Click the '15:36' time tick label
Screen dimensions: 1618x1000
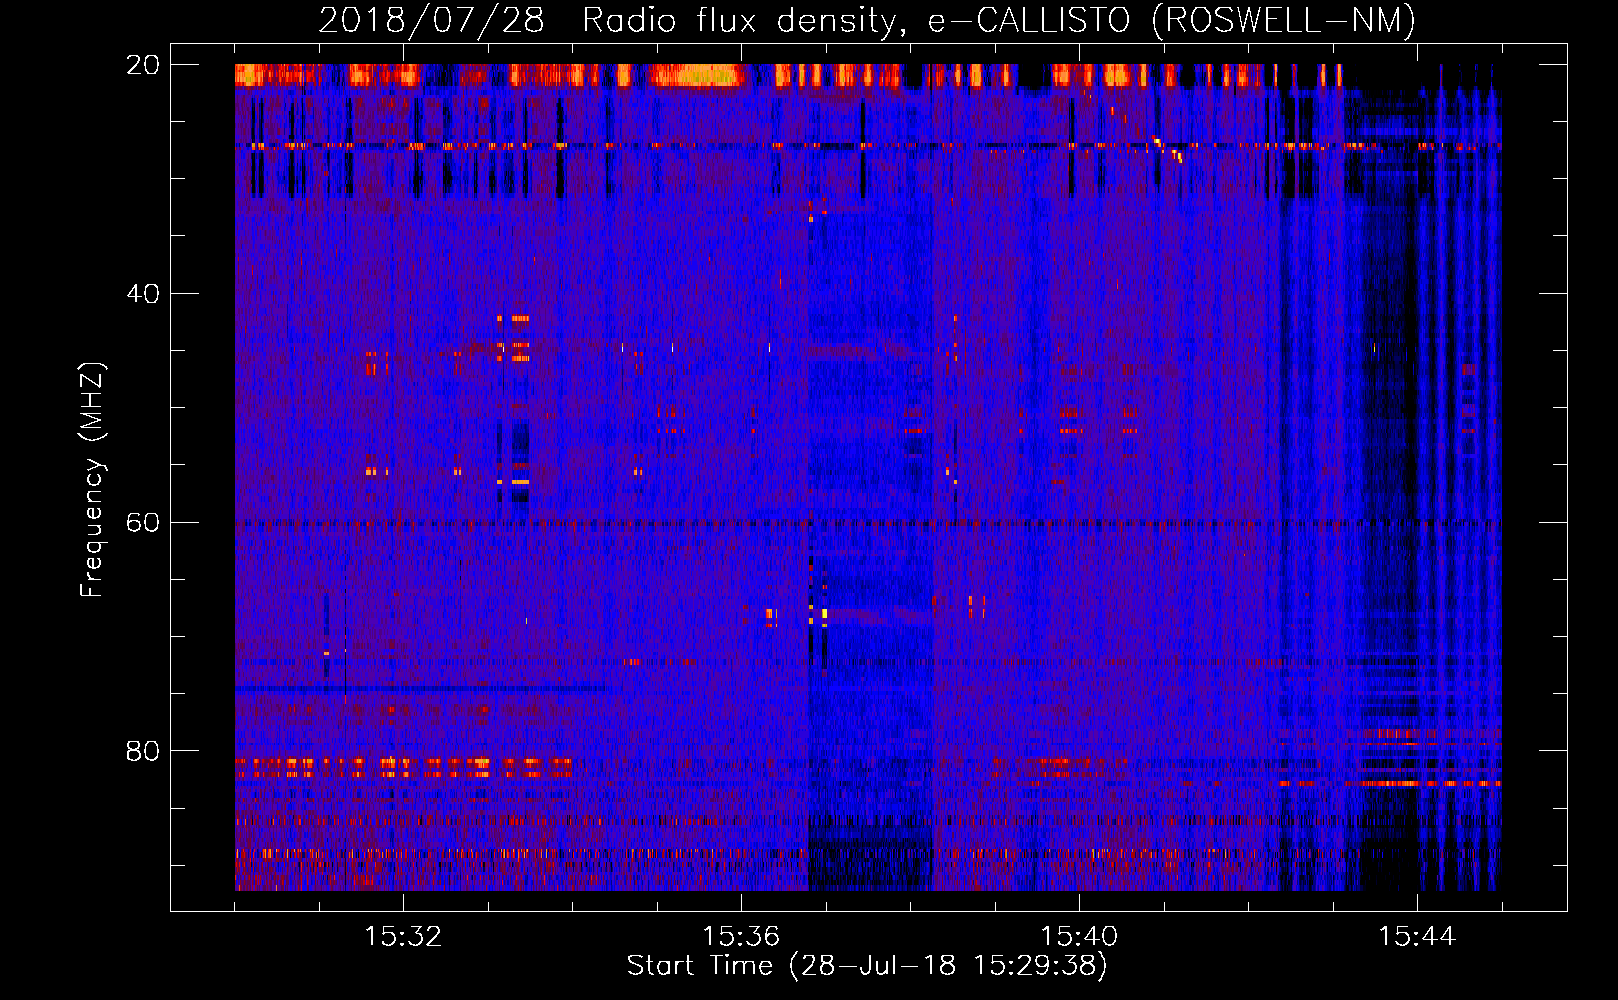point(741,937)
